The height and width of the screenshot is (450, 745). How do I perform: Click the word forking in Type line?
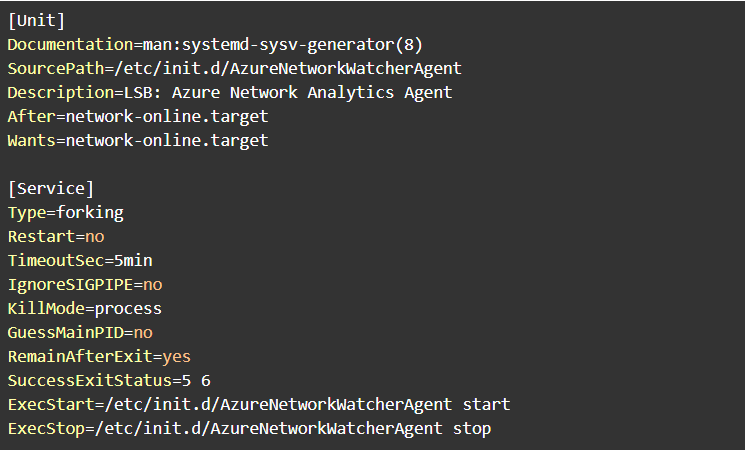pos(90,212)
